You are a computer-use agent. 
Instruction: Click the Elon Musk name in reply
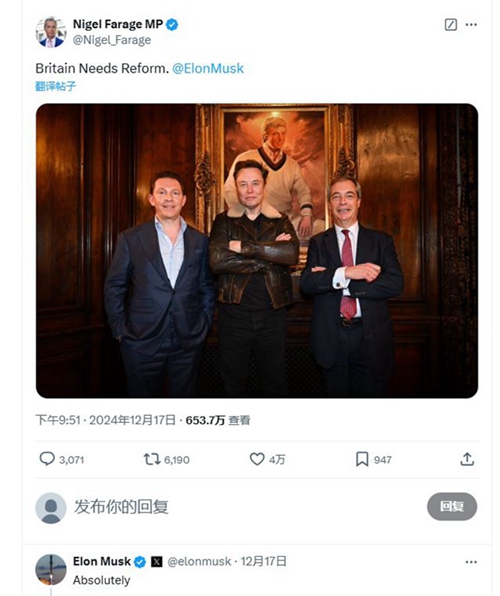[102, 561]
